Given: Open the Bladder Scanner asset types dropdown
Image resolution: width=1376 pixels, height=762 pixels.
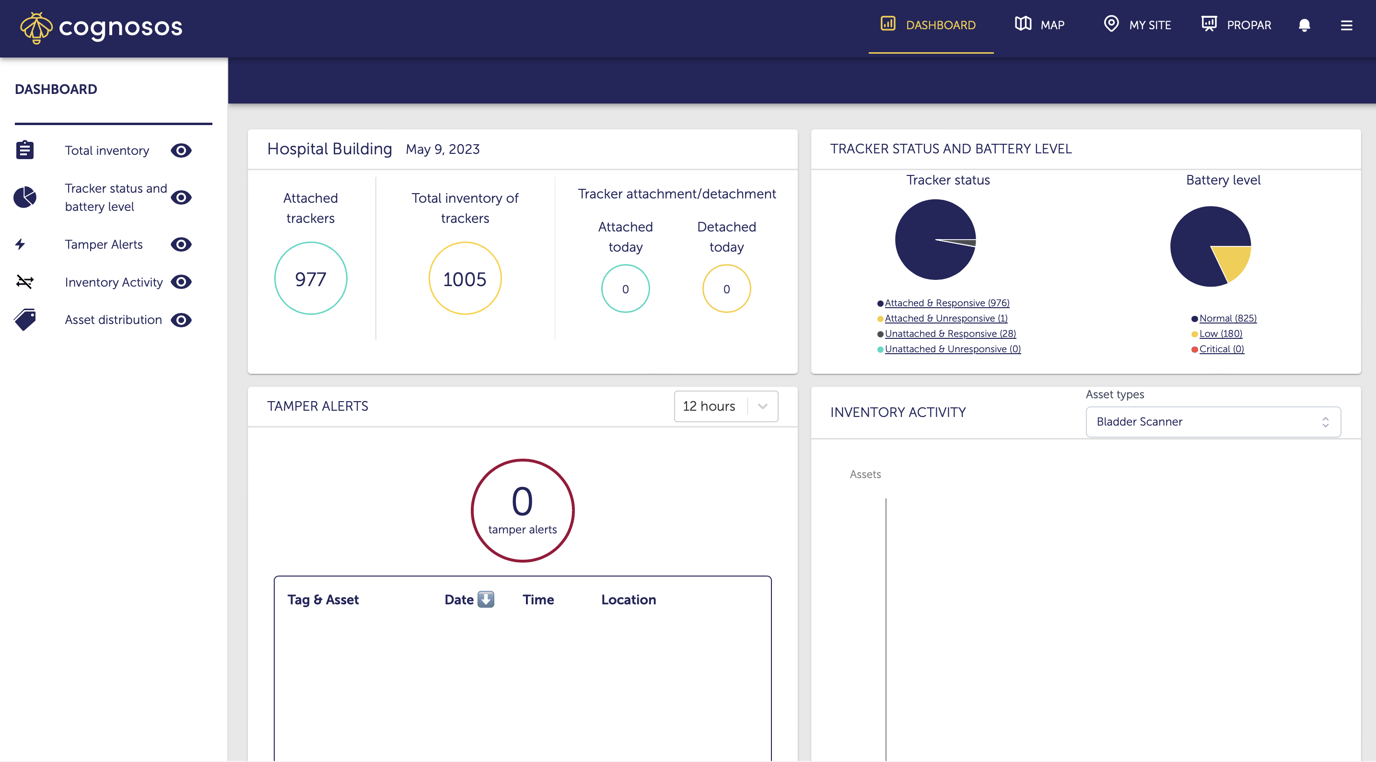Looking at the screenshot, I should pos(1213,421).
